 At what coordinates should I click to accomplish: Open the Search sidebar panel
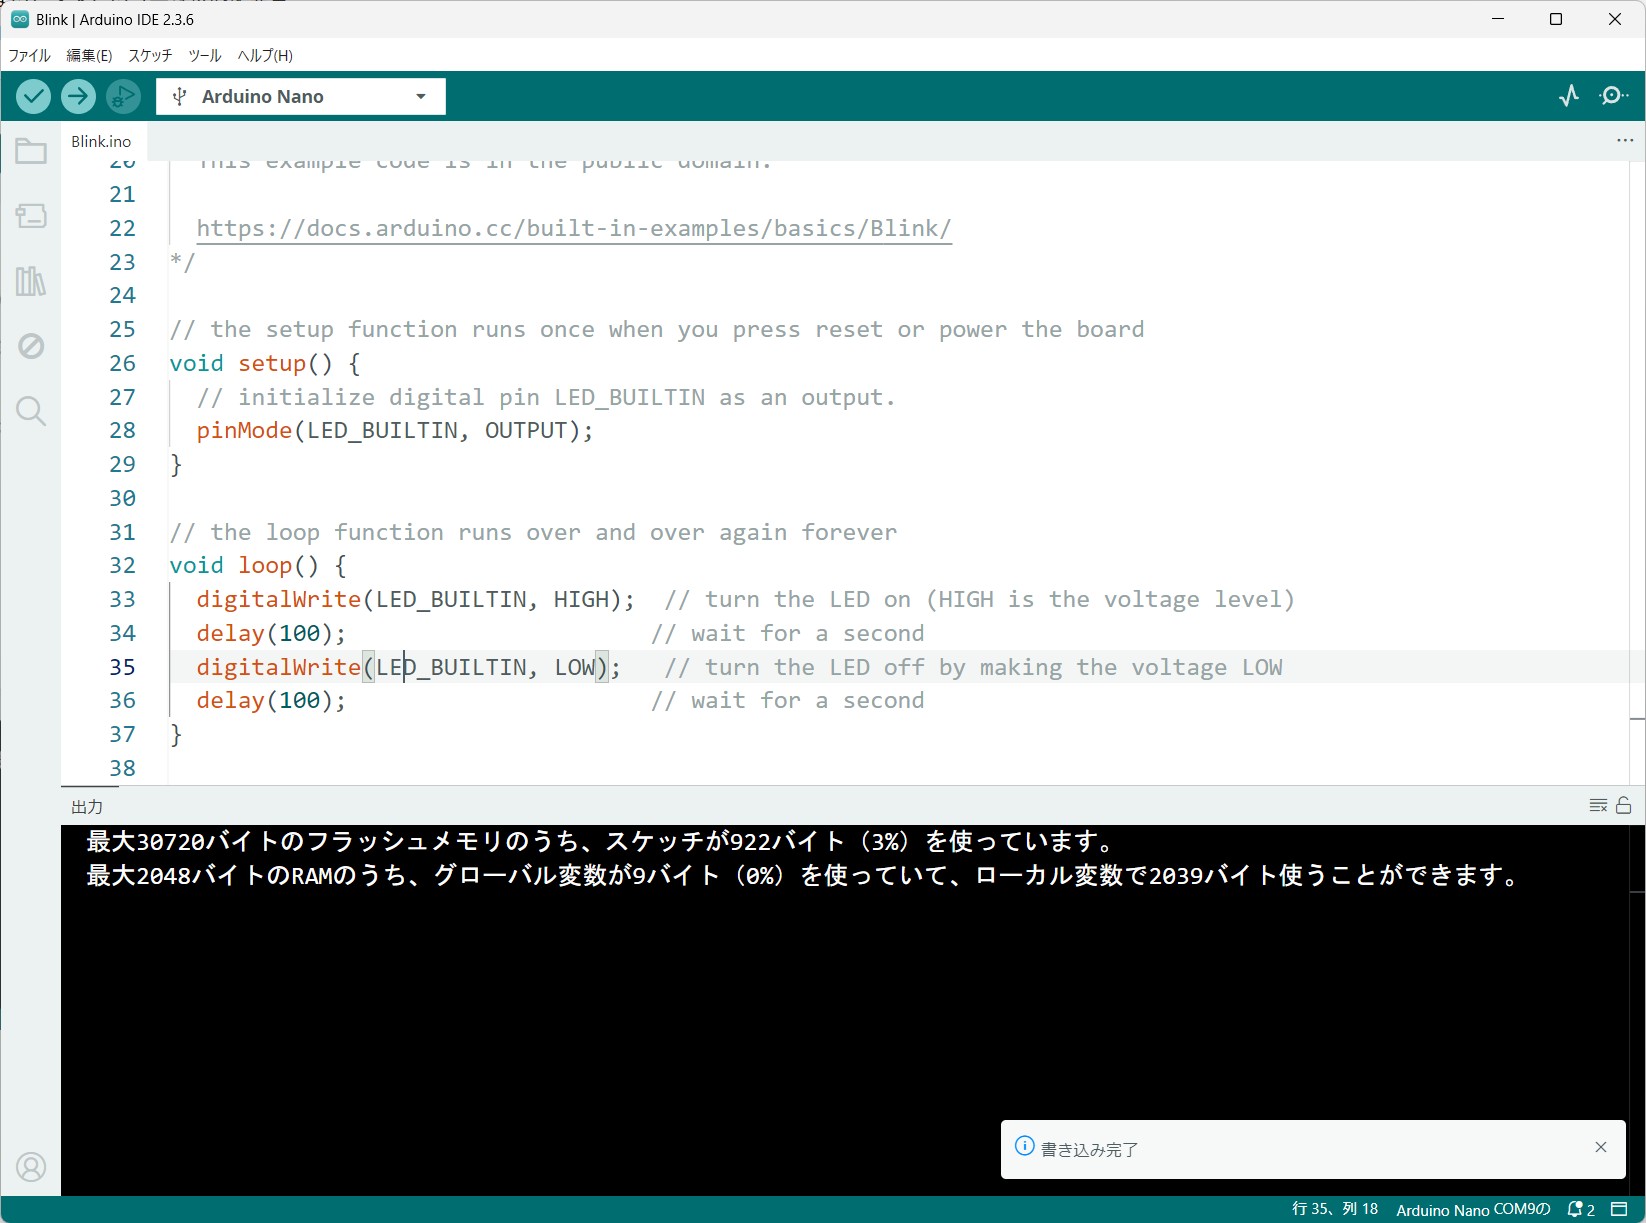click(31, 411)
